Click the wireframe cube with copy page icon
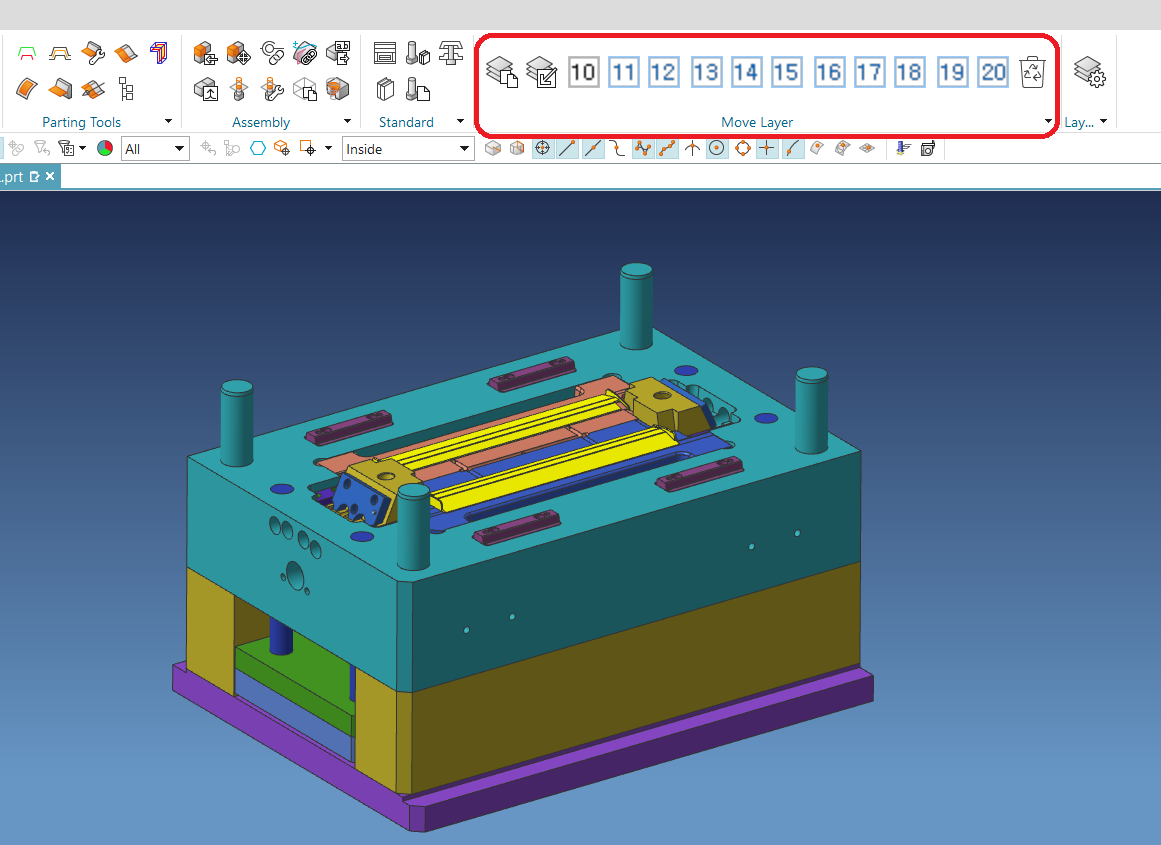The image size is (1161, 845). coord(305,90)
